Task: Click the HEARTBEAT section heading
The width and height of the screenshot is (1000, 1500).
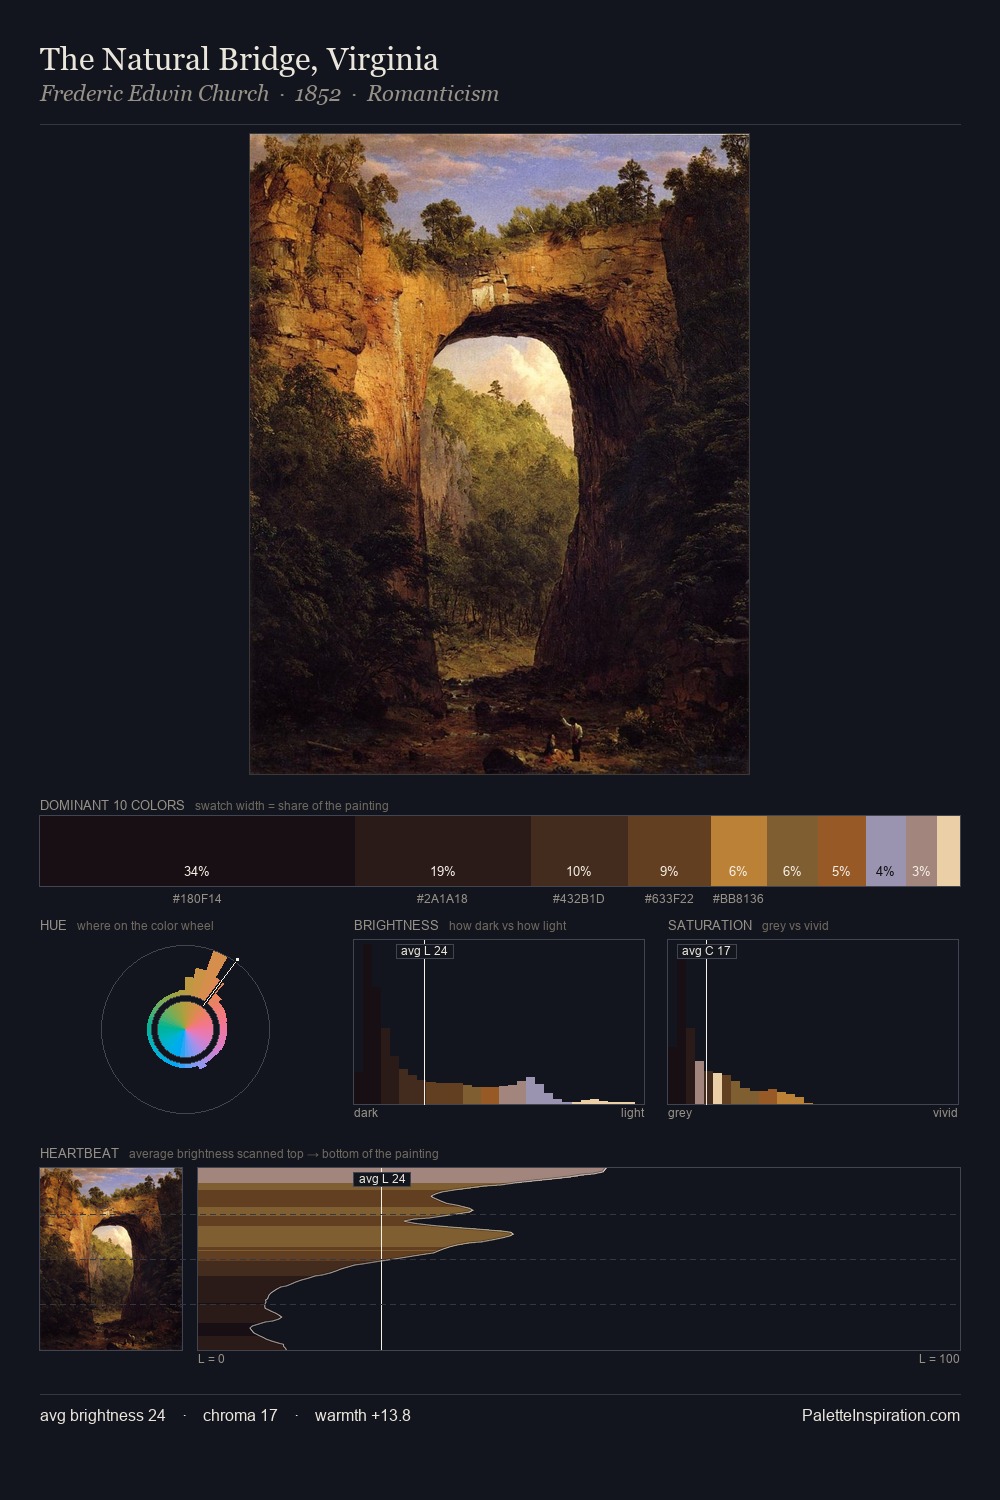Action: pos(79,1153)
